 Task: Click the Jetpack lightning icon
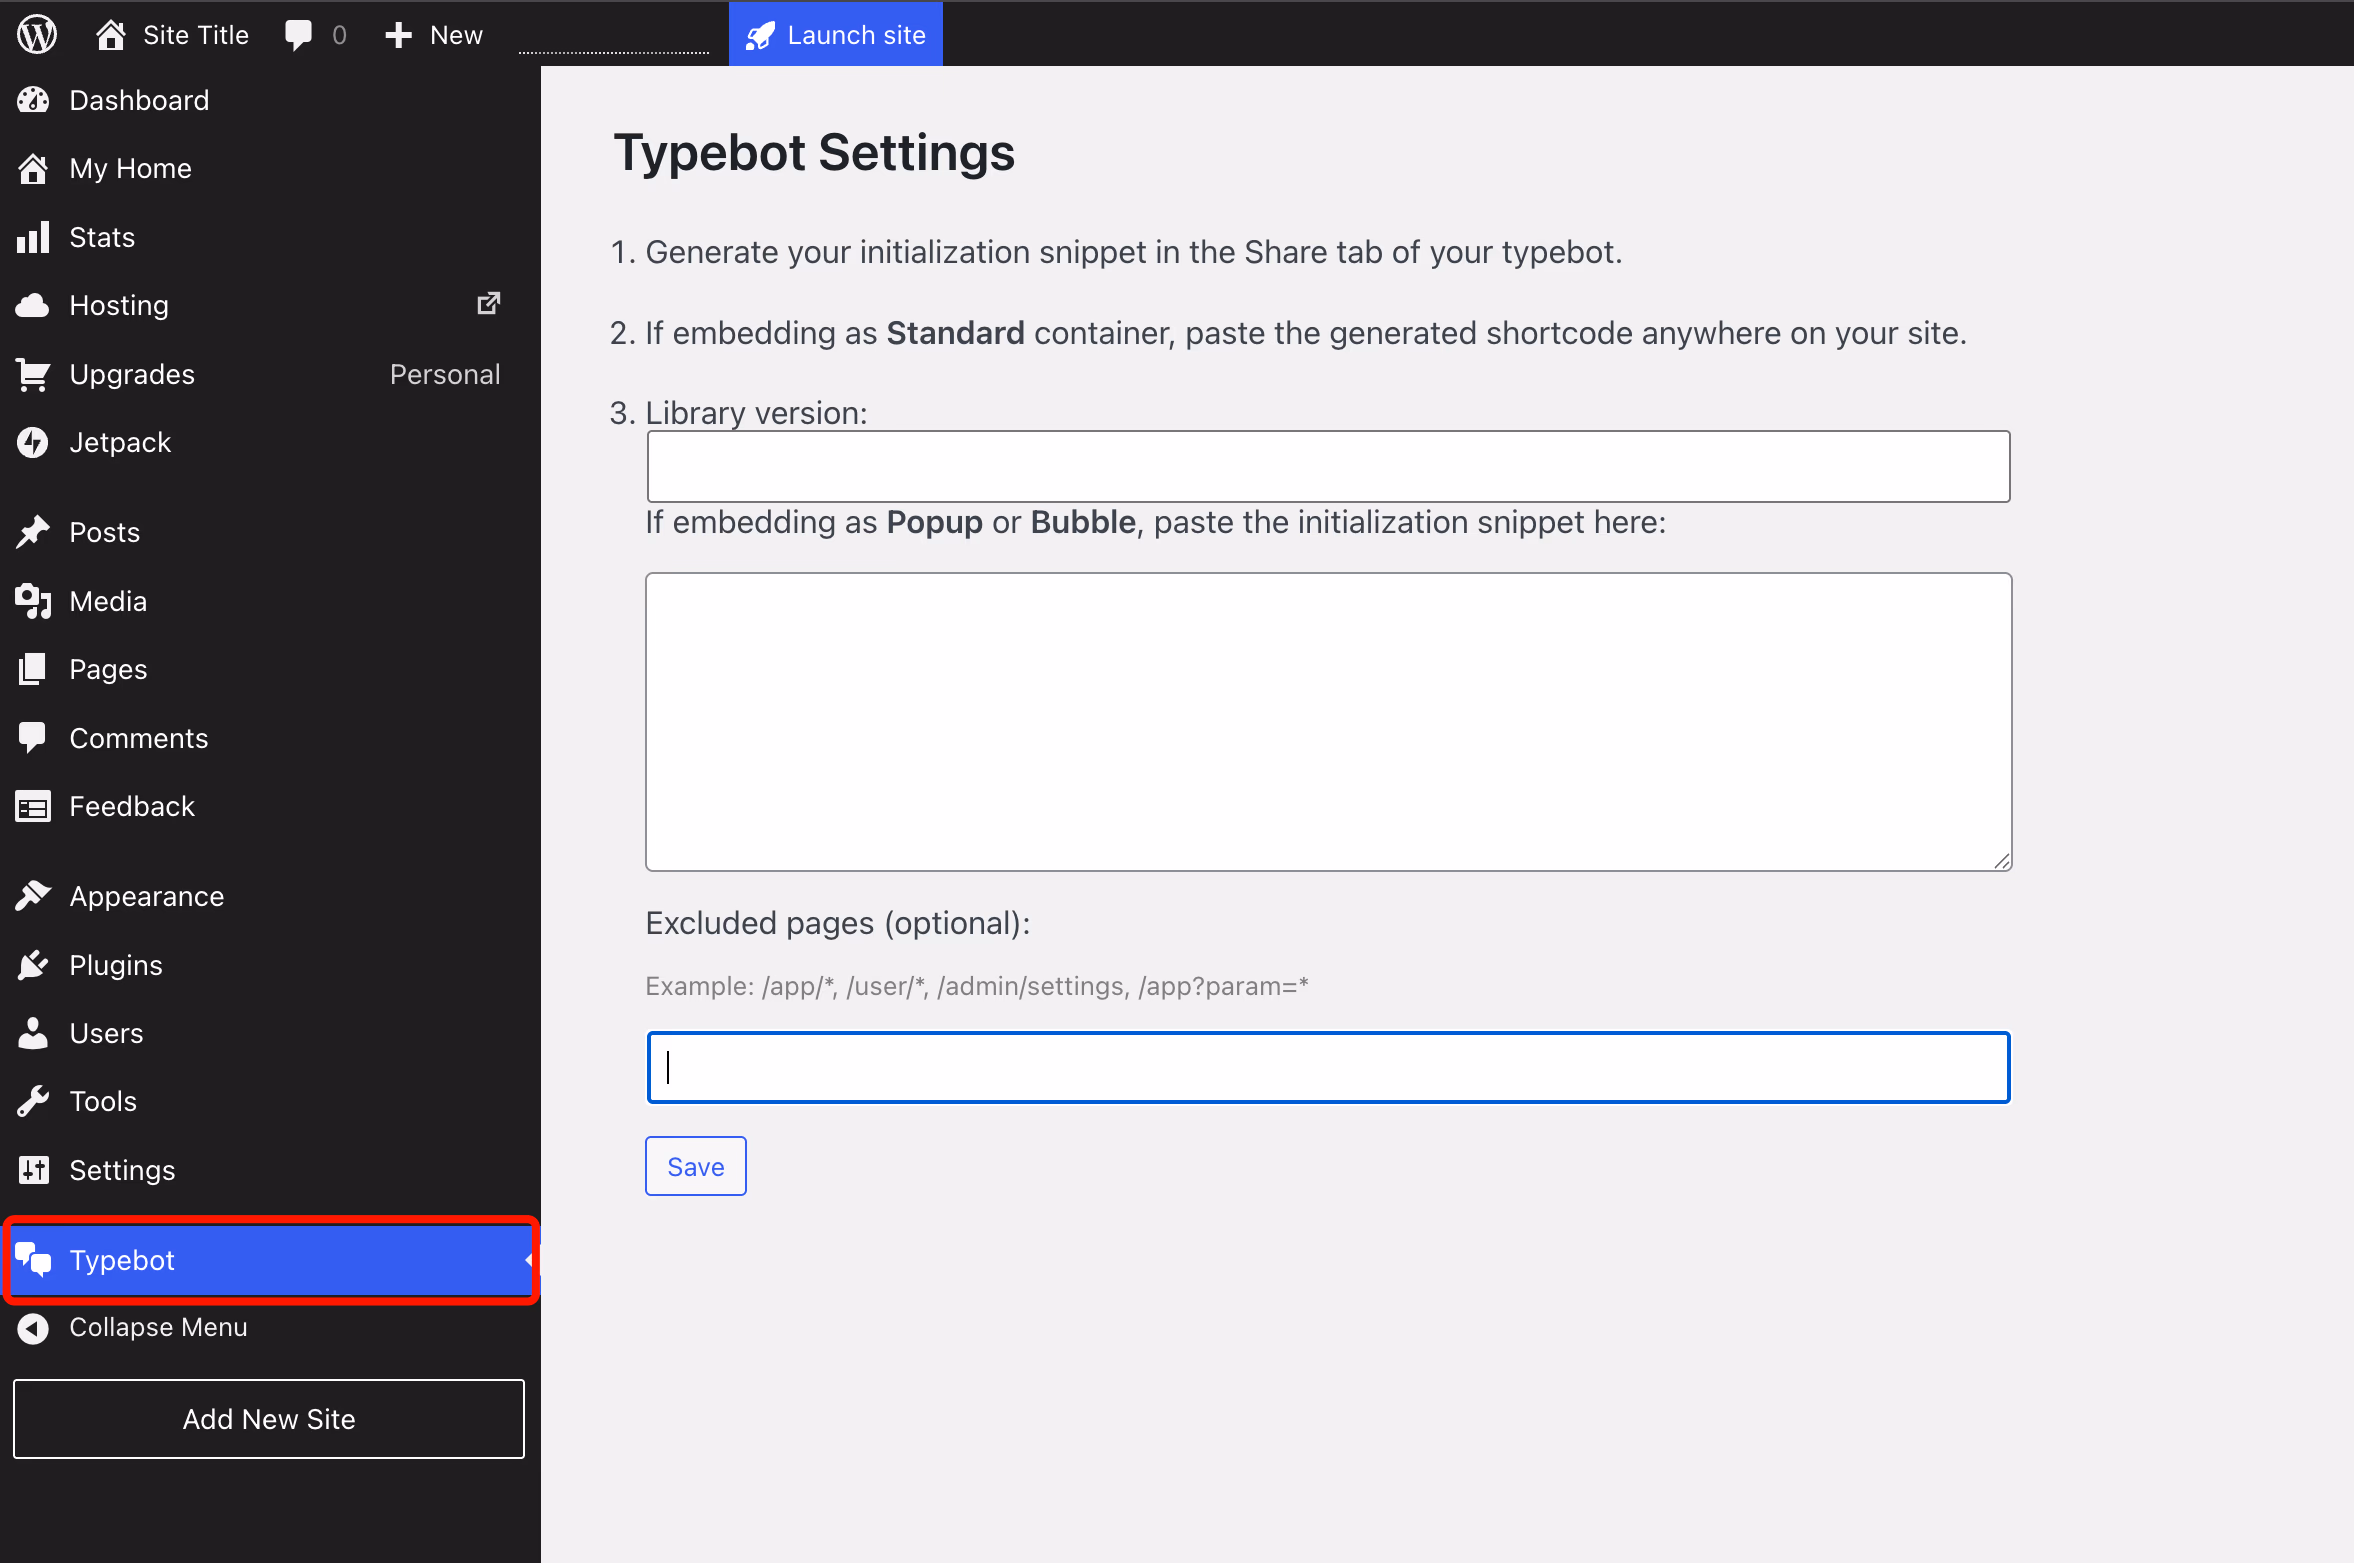[33, 442]
